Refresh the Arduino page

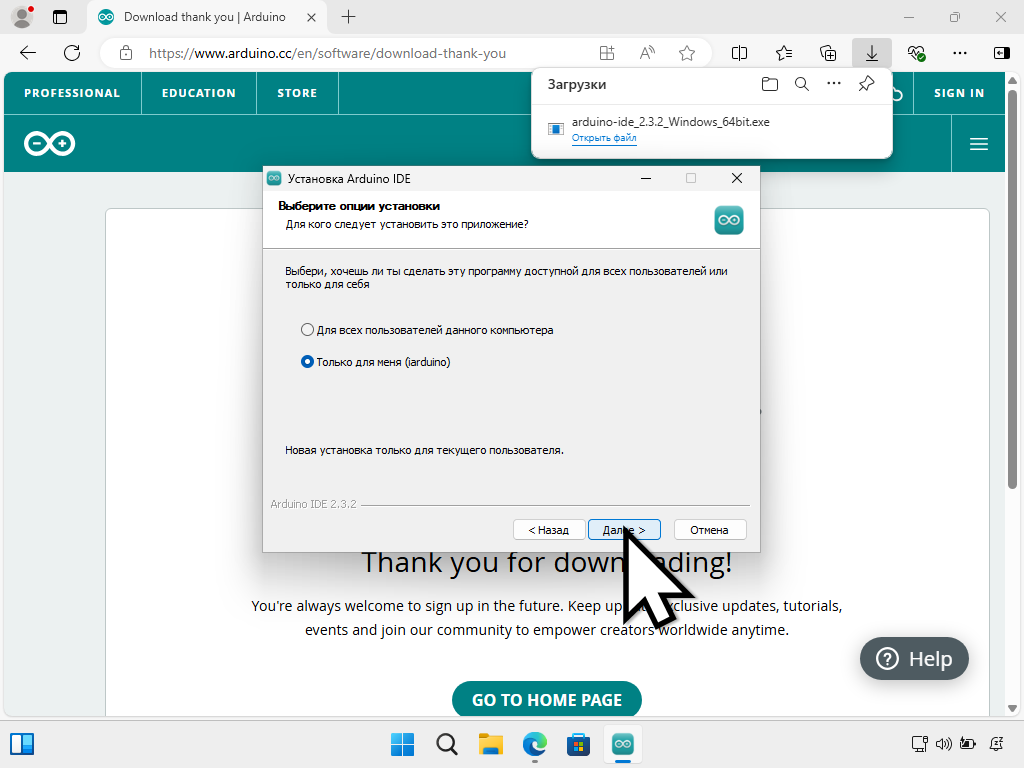point(72,53)
